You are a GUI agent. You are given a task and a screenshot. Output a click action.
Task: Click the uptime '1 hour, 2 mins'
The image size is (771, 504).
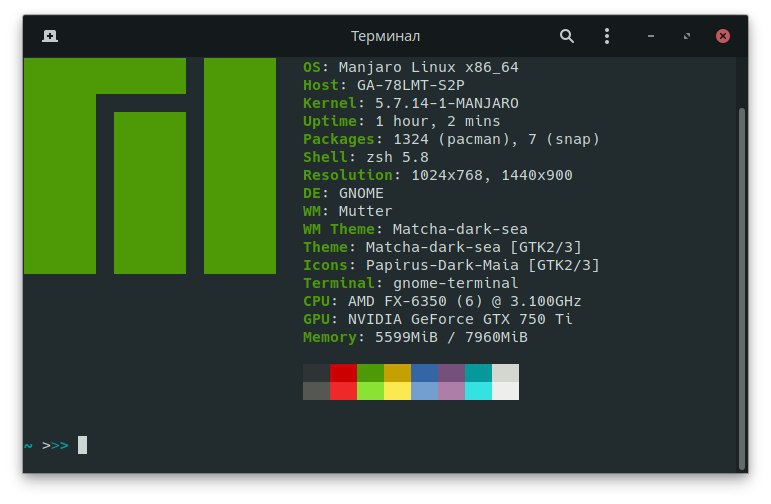pyautogui.click(x=438, y=121)
